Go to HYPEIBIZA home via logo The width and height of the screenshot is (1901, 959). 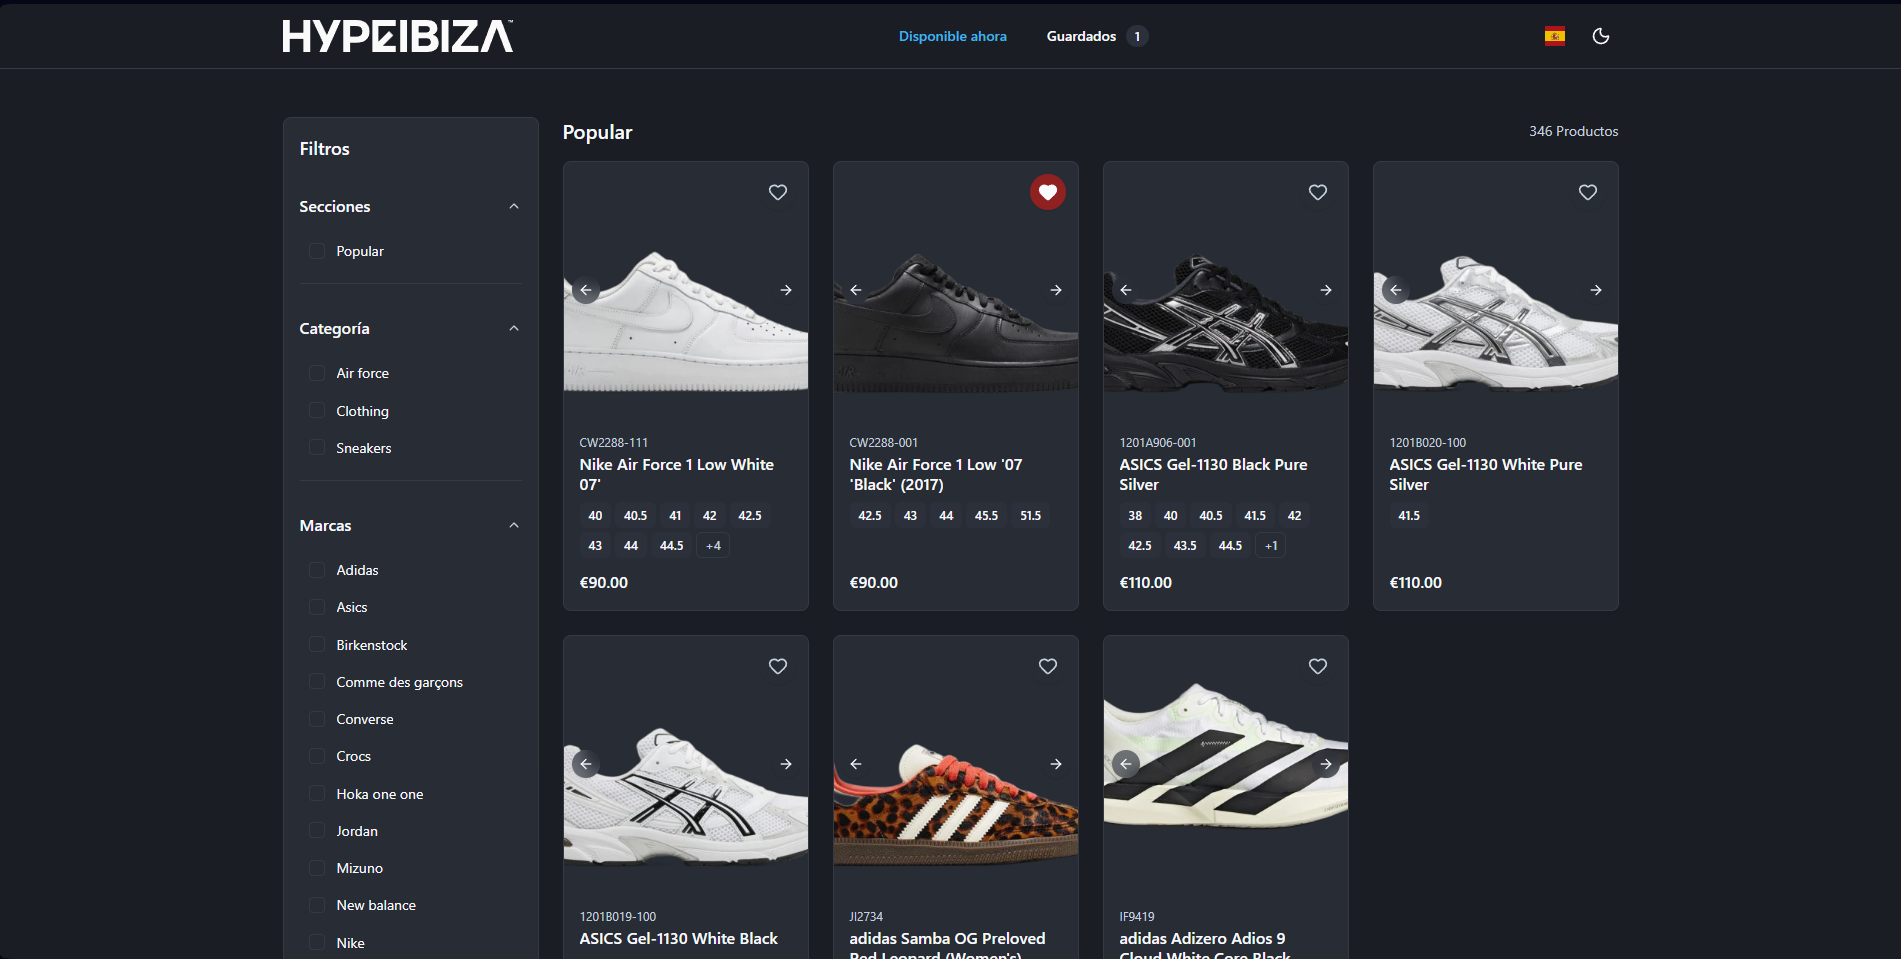tap(397, 36)
